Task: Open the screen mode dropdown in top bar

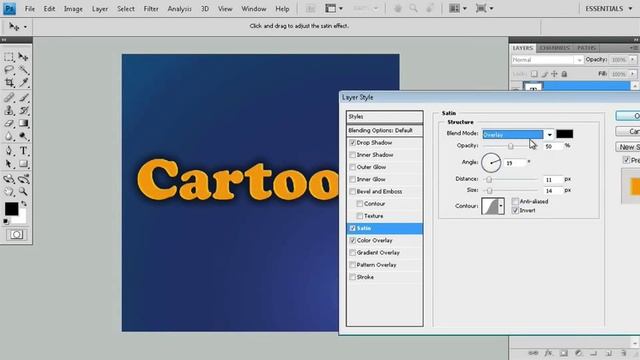Action: tap(485, 9)
